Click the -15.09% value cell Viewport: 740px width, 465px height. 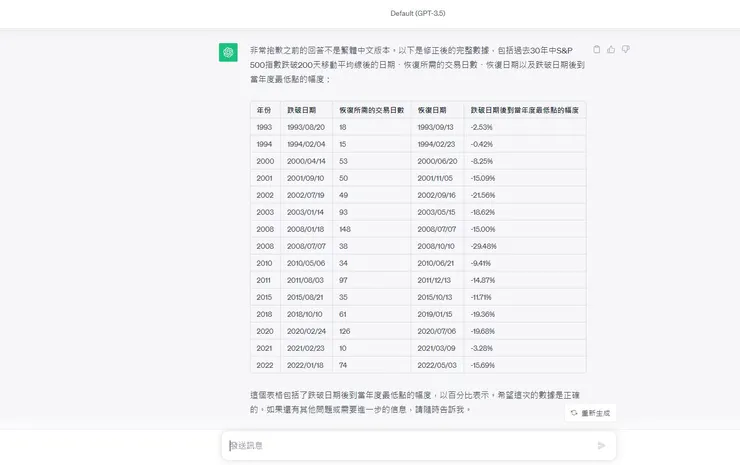click(x=525, y=178)
